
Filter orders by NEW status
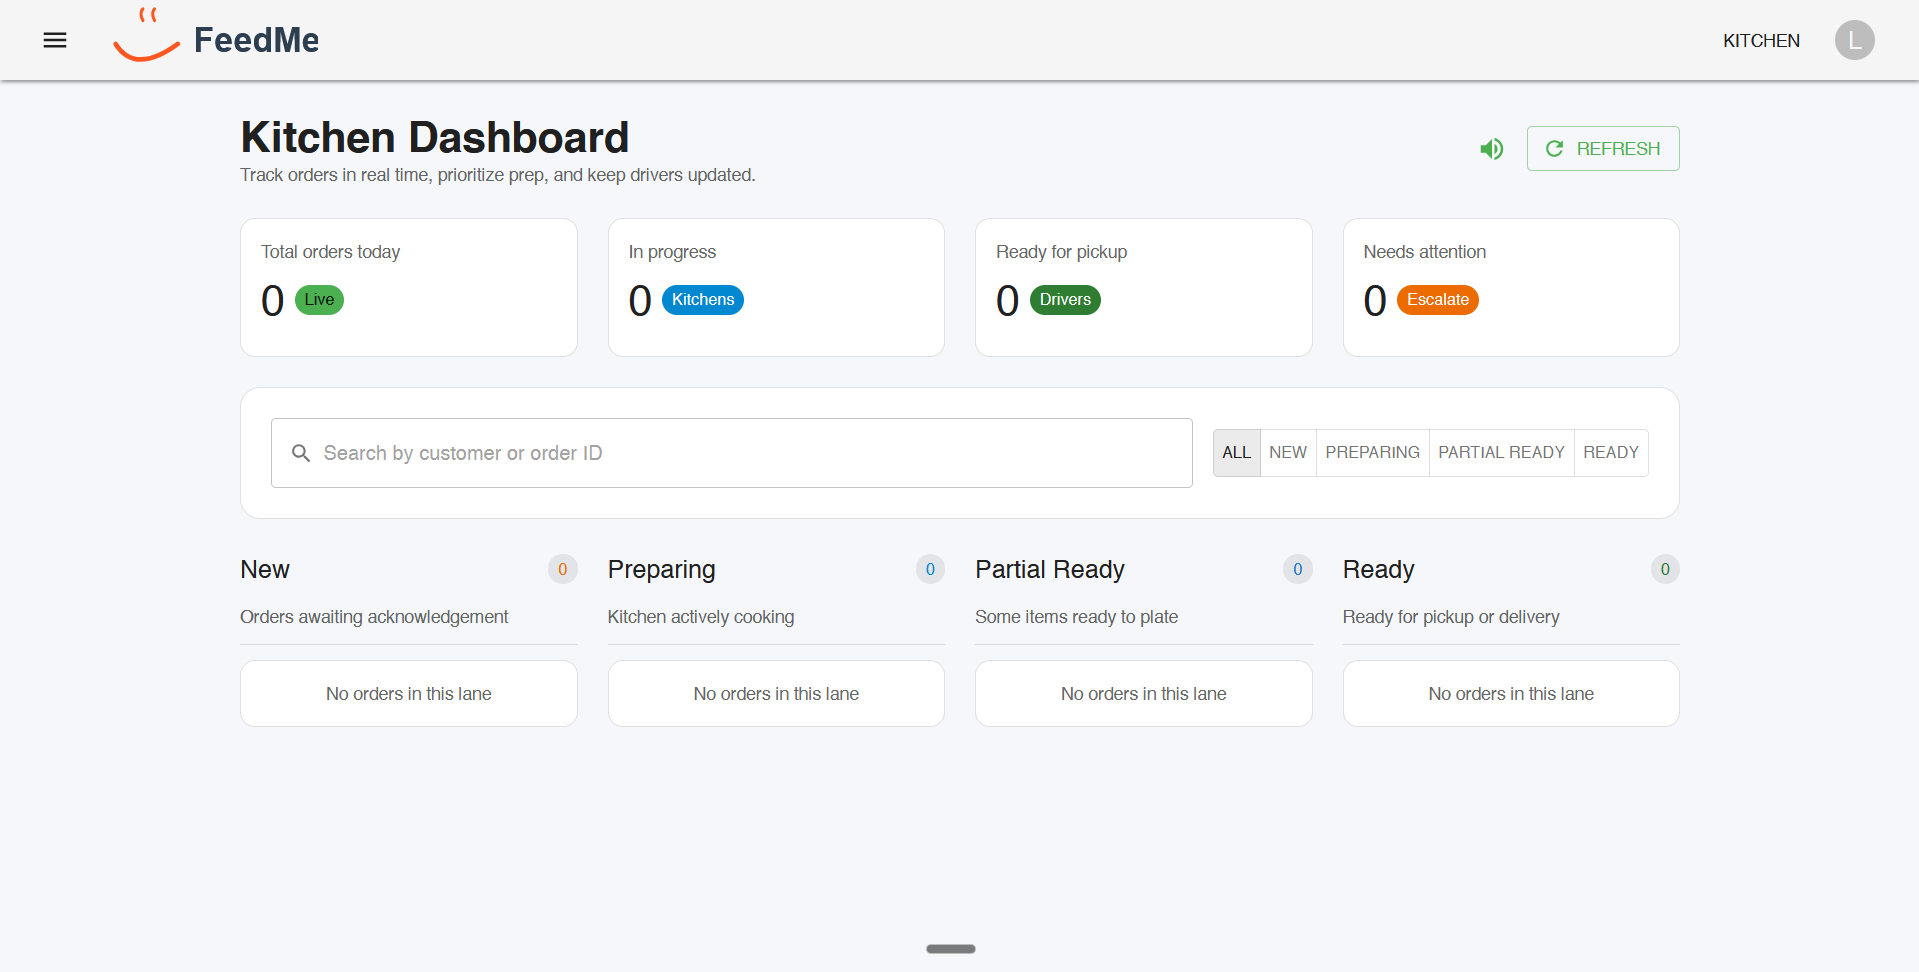[x=1287, y=453]
